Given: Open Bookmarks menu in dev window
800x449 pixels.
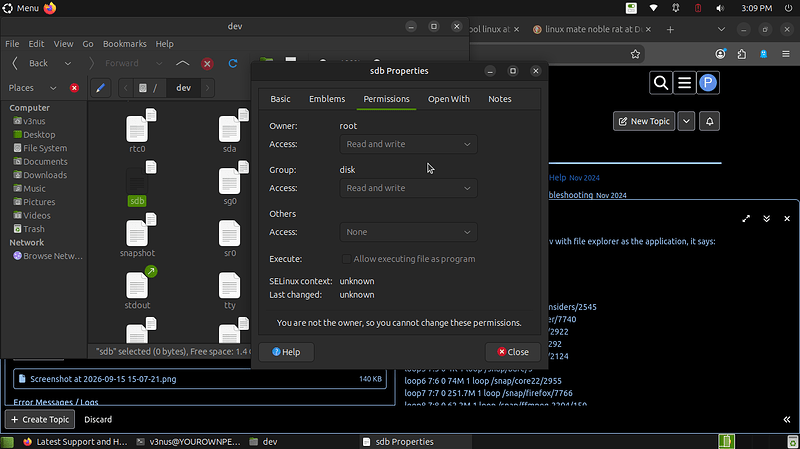Looking at the screenshot, I should [124, 44].
